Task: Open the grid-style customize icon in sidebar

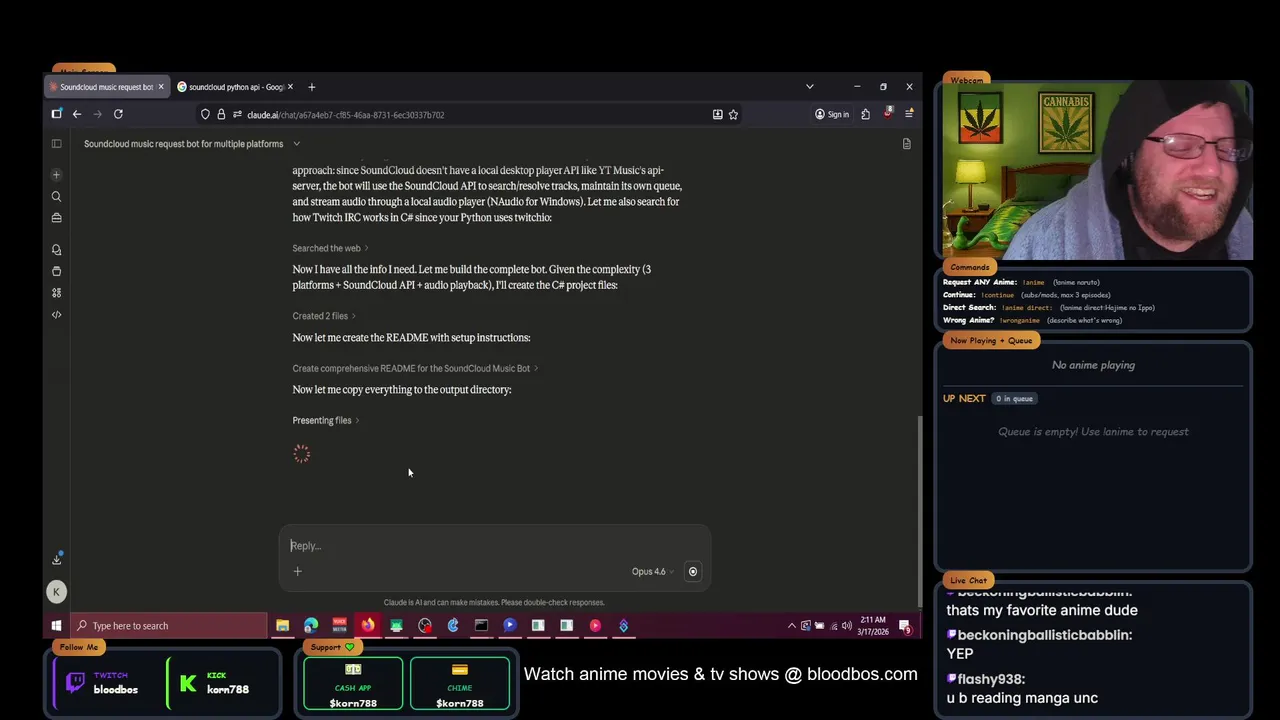Action: [56, 293]
